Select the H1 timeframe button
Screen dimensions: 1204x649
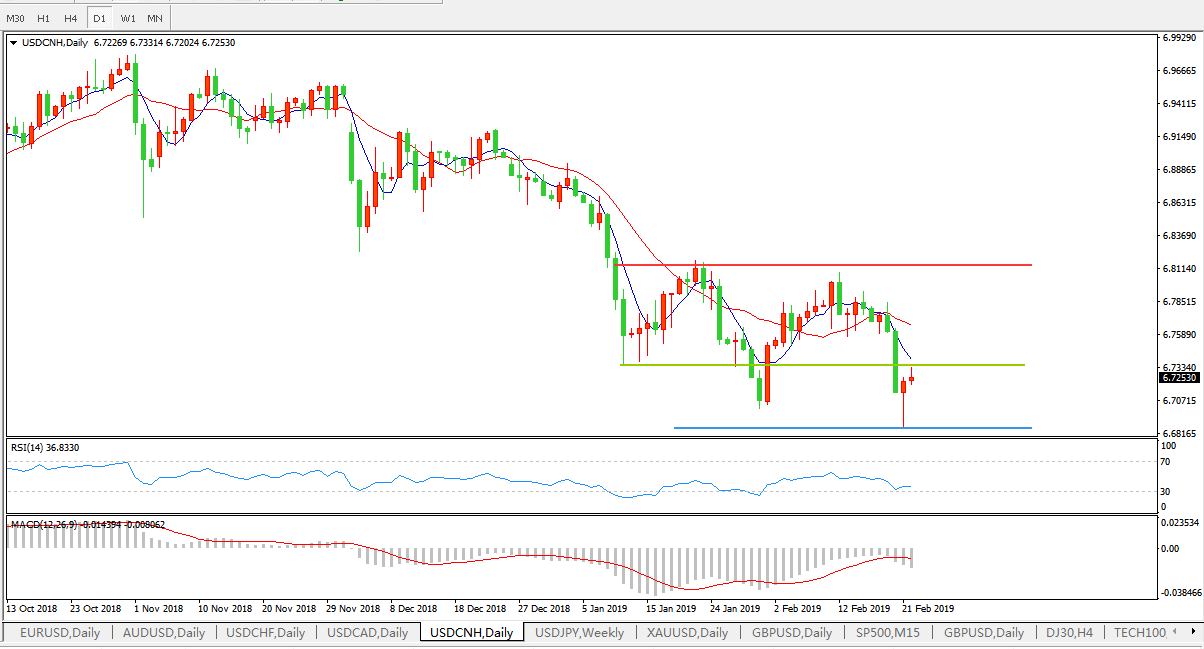tap(43, 18)
